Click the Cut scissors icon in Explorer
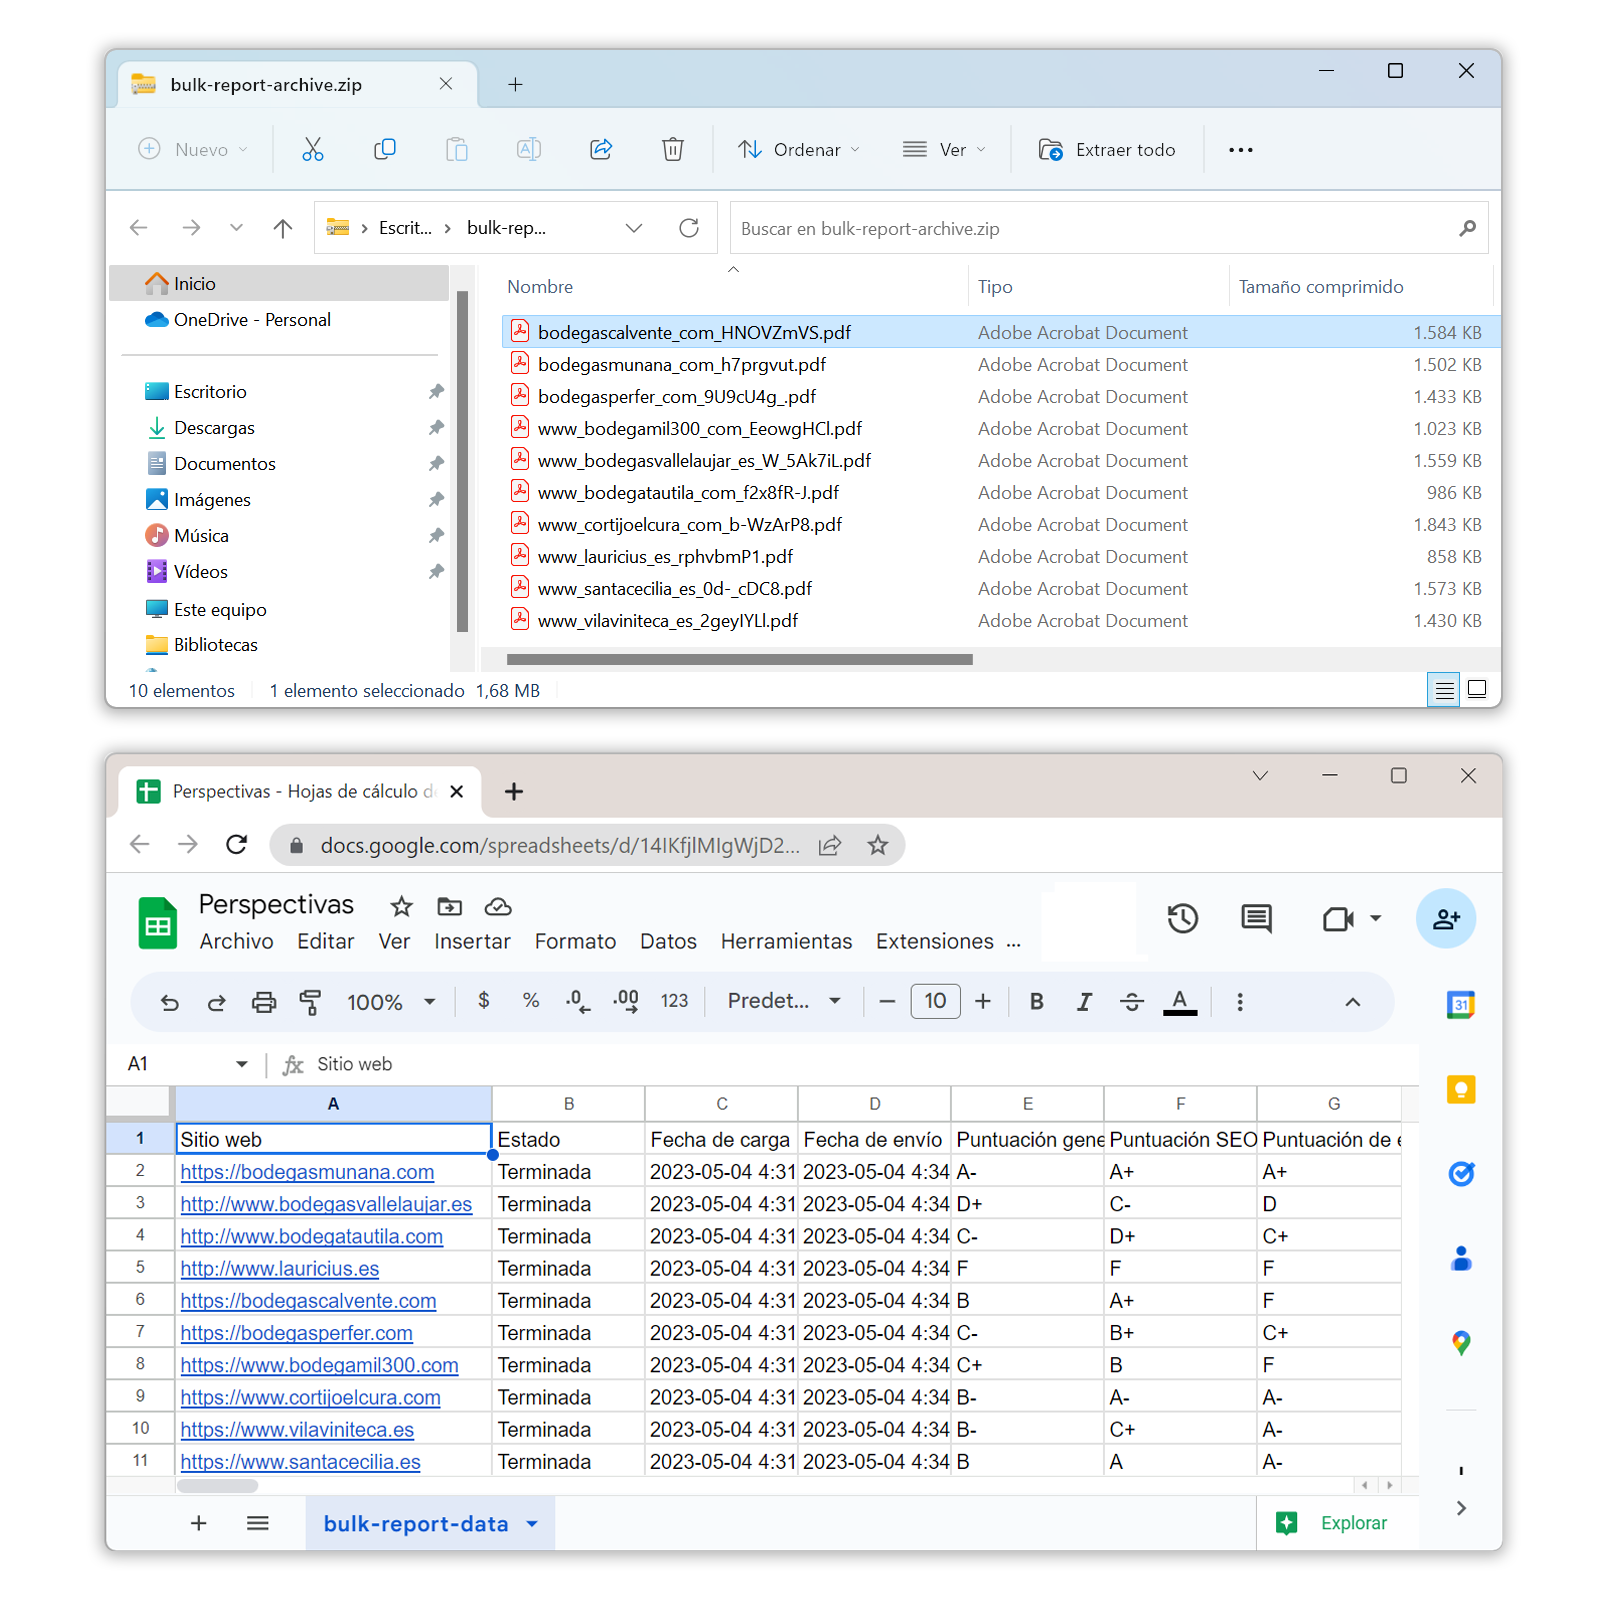The height and width of the screenshot is (1600, 1600). 313,150
